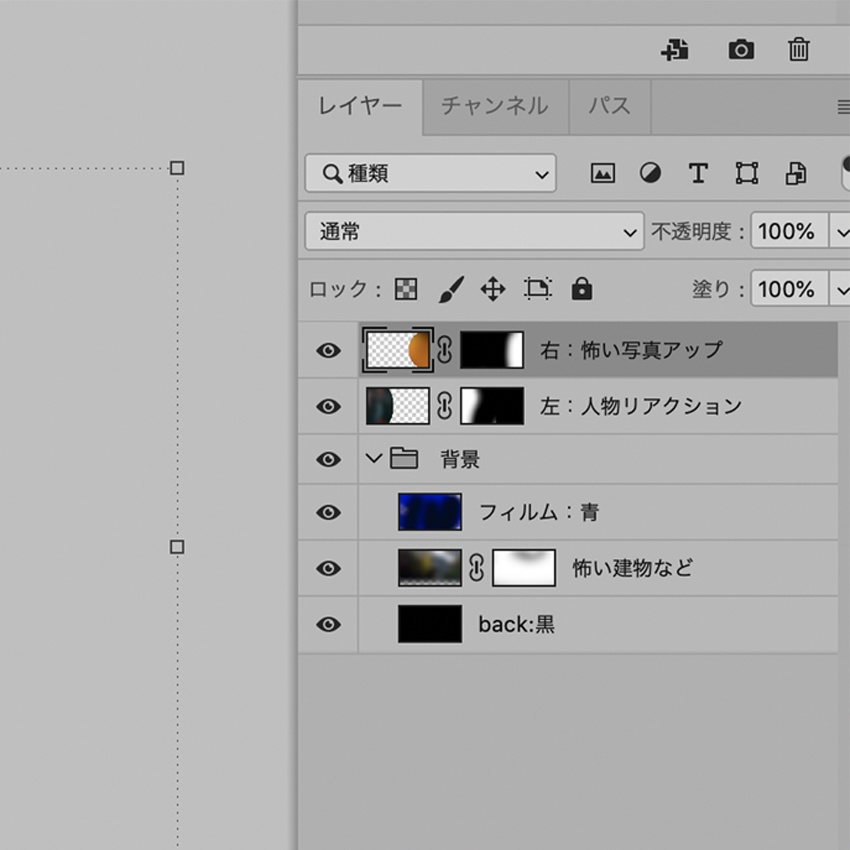Toggle visibility of 左：人物リアクション layer
The width and height of the screenshot is (850, 850).
(x=327, y=406)
